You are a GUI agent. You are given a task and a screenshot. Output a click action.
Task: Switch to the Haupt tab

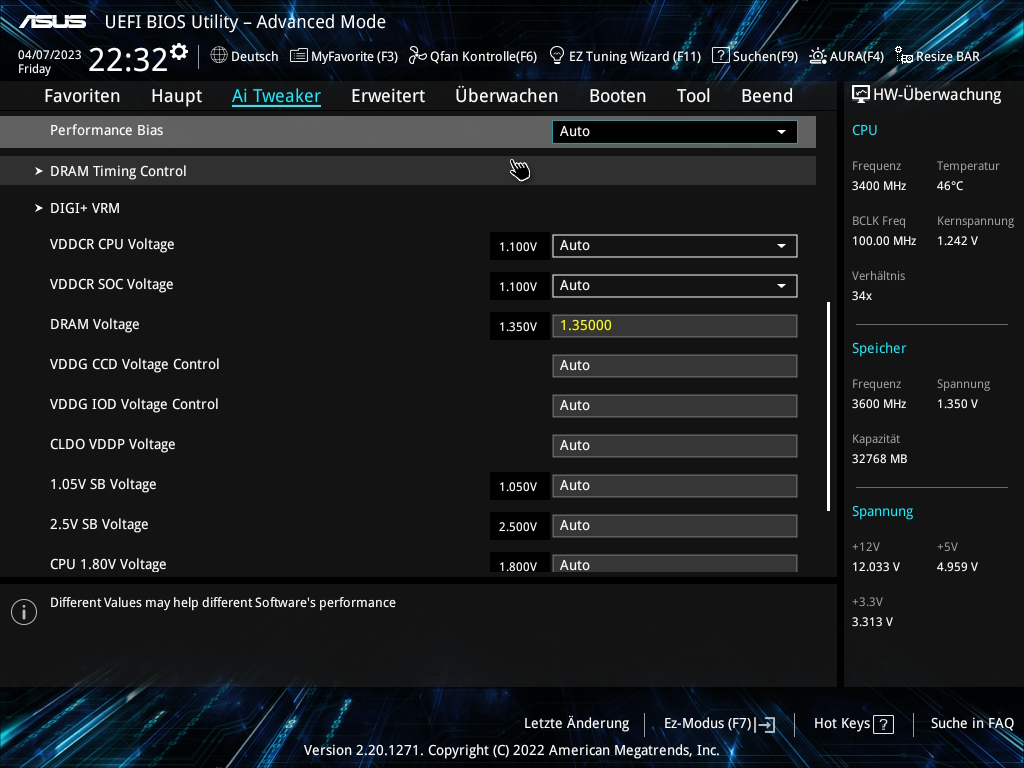click(x=176, y=96)
